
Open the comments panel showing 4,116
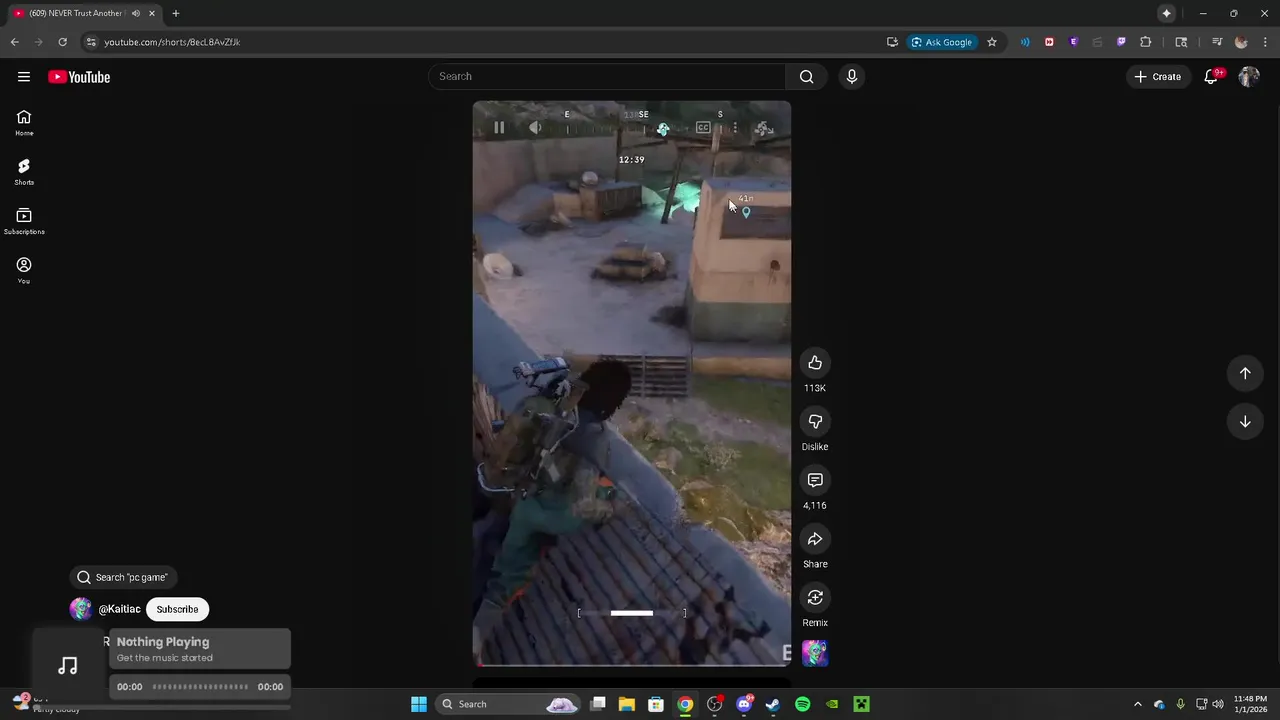pyautogui.click(x=815, y=481)
